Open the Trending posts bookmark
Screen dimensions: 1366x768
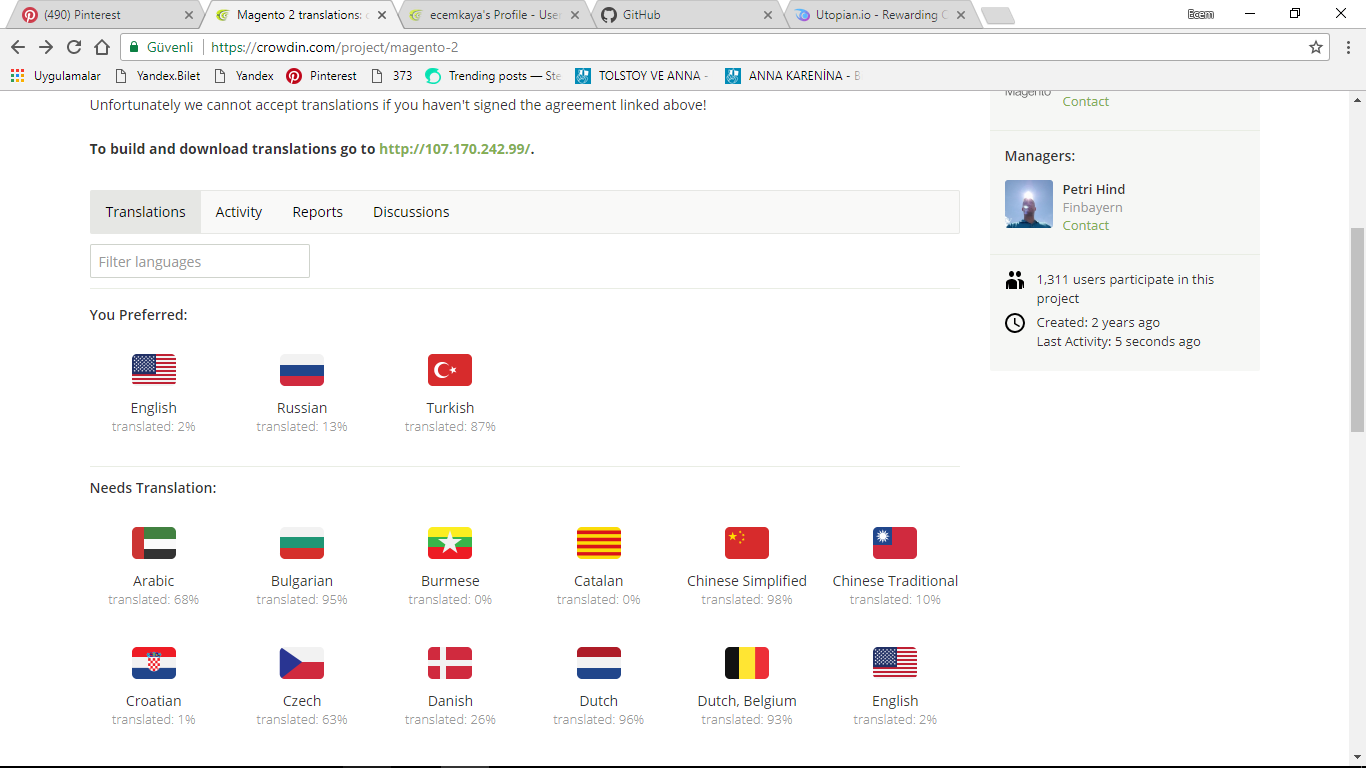point(493,76)
